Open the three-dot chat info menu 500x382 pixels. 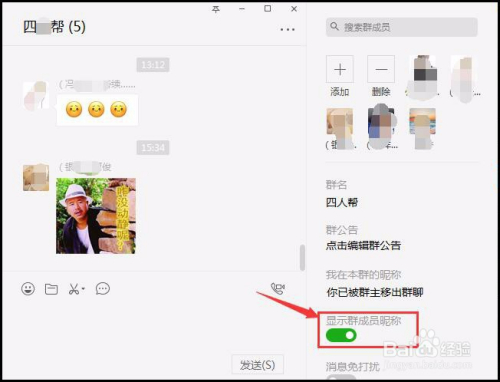287,30
